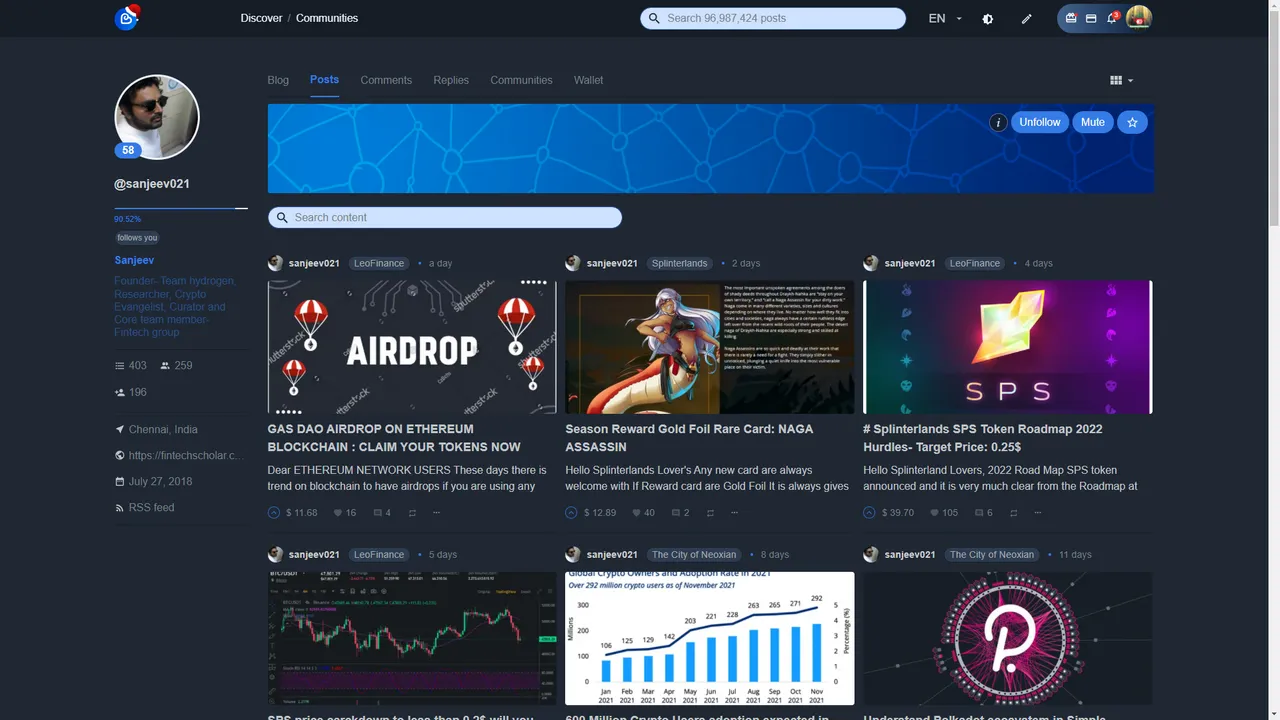Open likes count on SPS Token Roadmap post

[943, 512]
